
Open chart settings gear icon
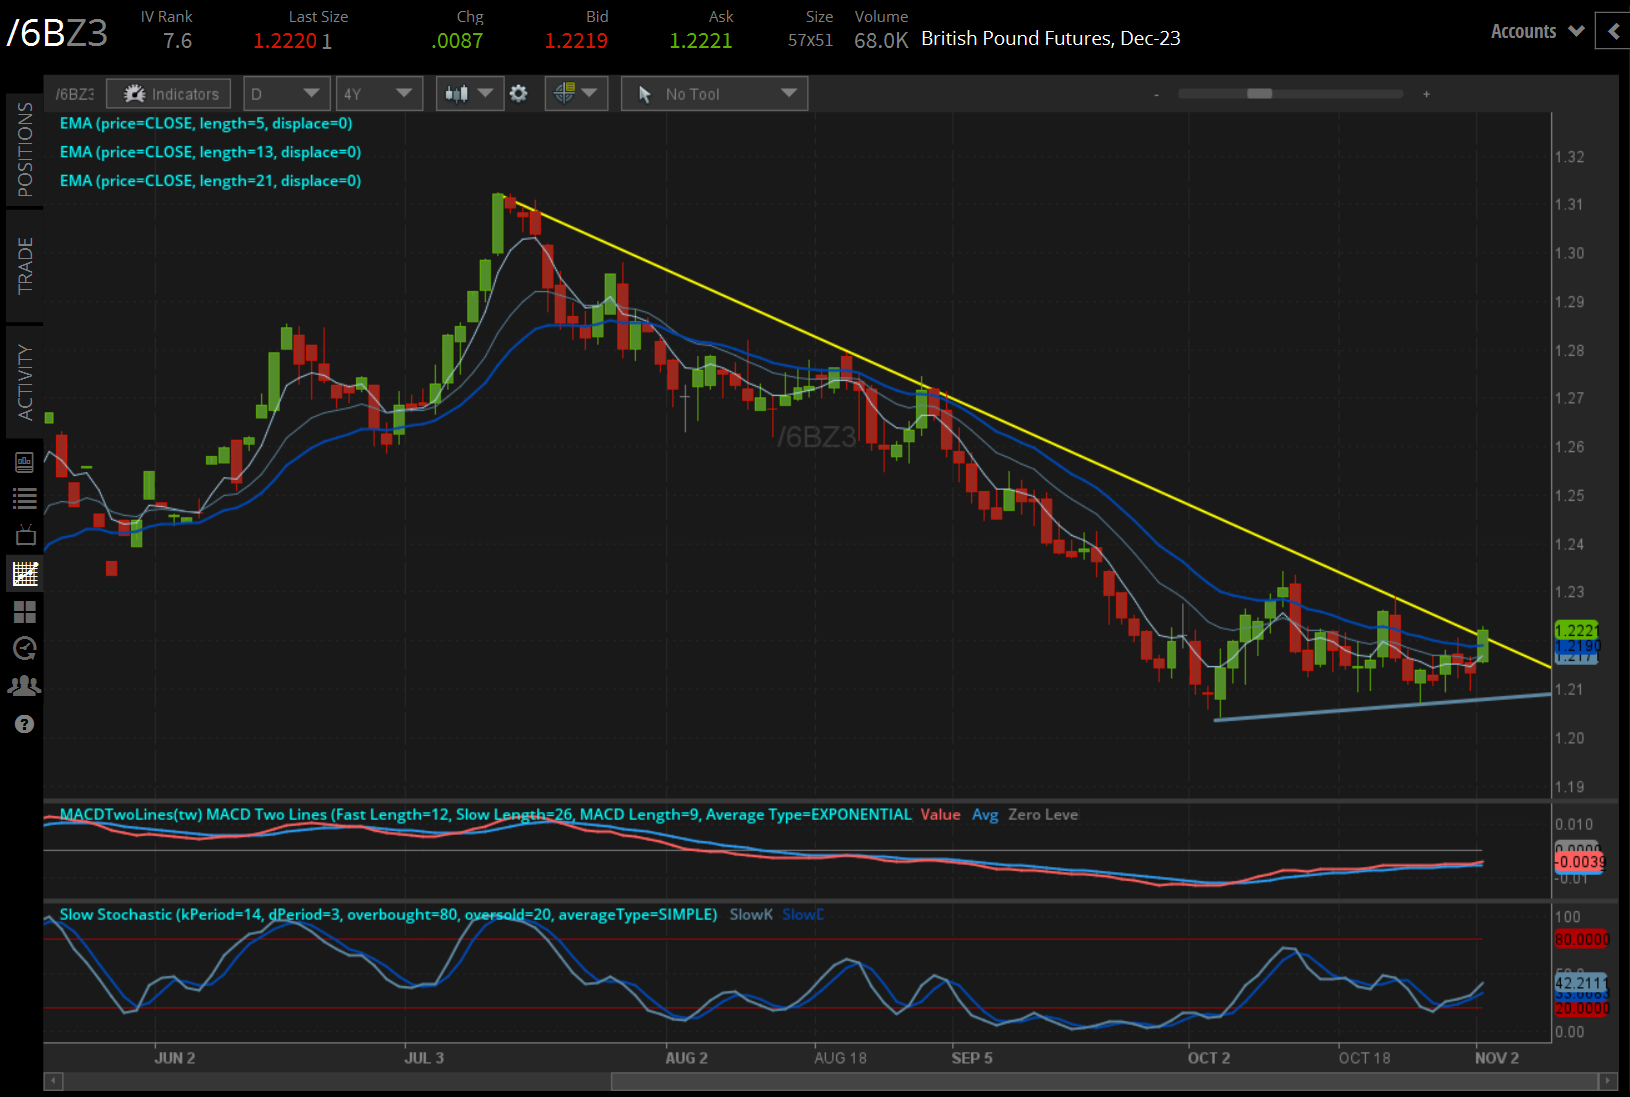coord(518,94)
